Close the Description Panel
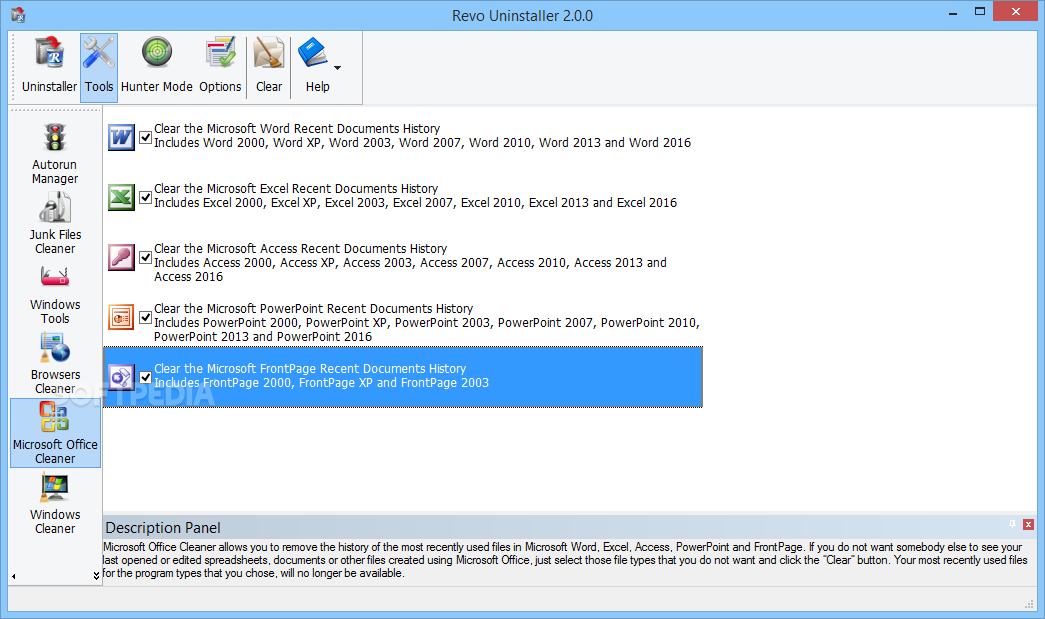The width and height of the screenshot is (1045, 619). click(x=1028, y=524)
